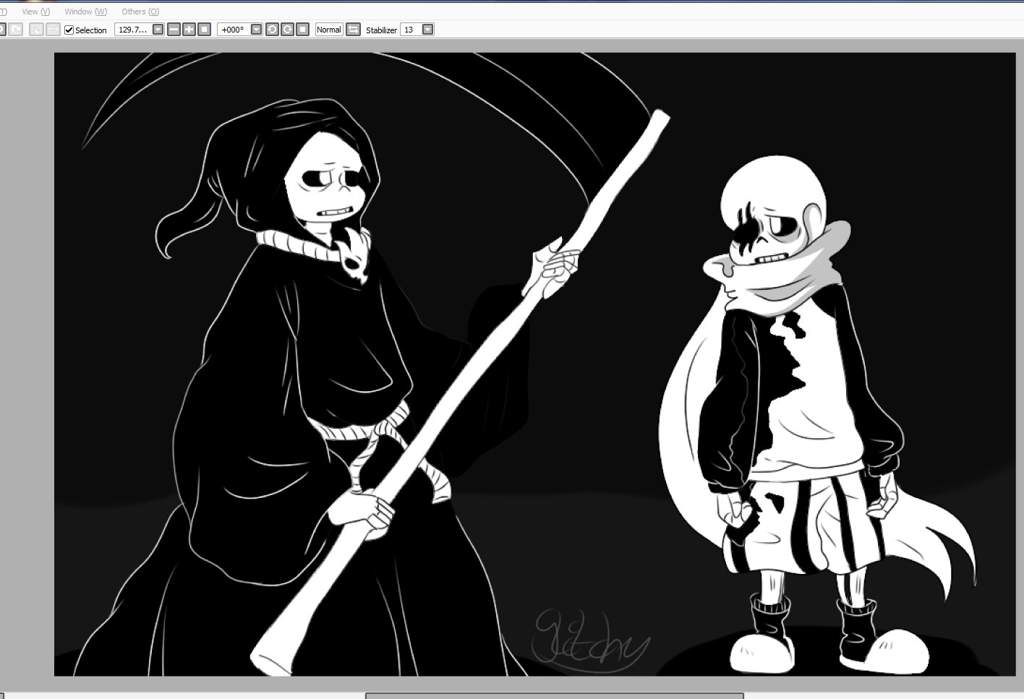Image resolution: width=1024 pixels, height=699 pixels.
Task: Toggle the Selection checkbox
Action: tap(69, 30)
